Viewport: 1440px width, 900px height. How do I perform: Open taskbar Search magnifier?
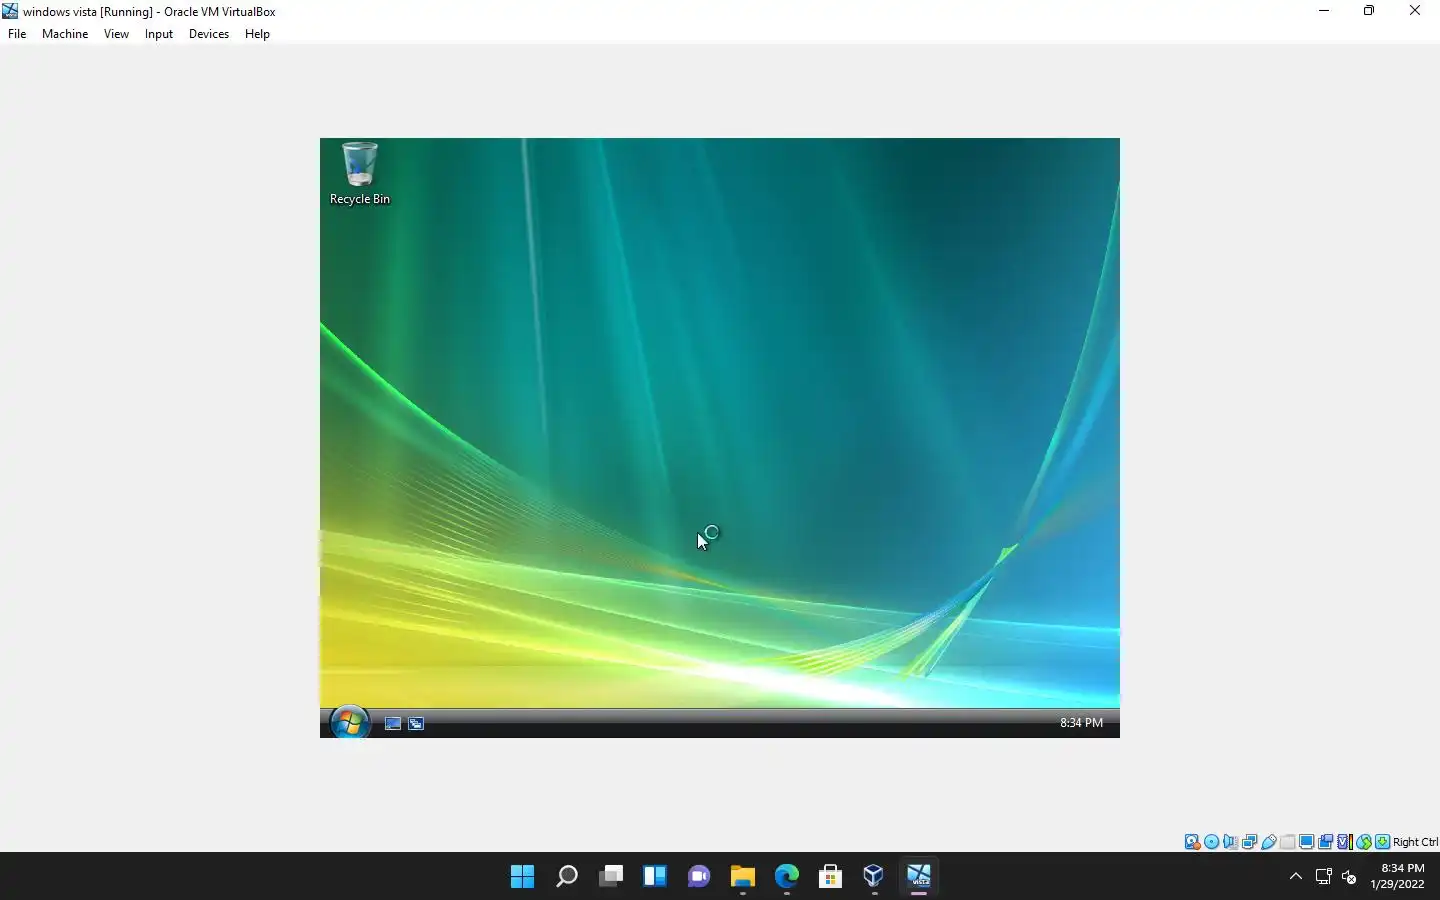pos(566,877)
